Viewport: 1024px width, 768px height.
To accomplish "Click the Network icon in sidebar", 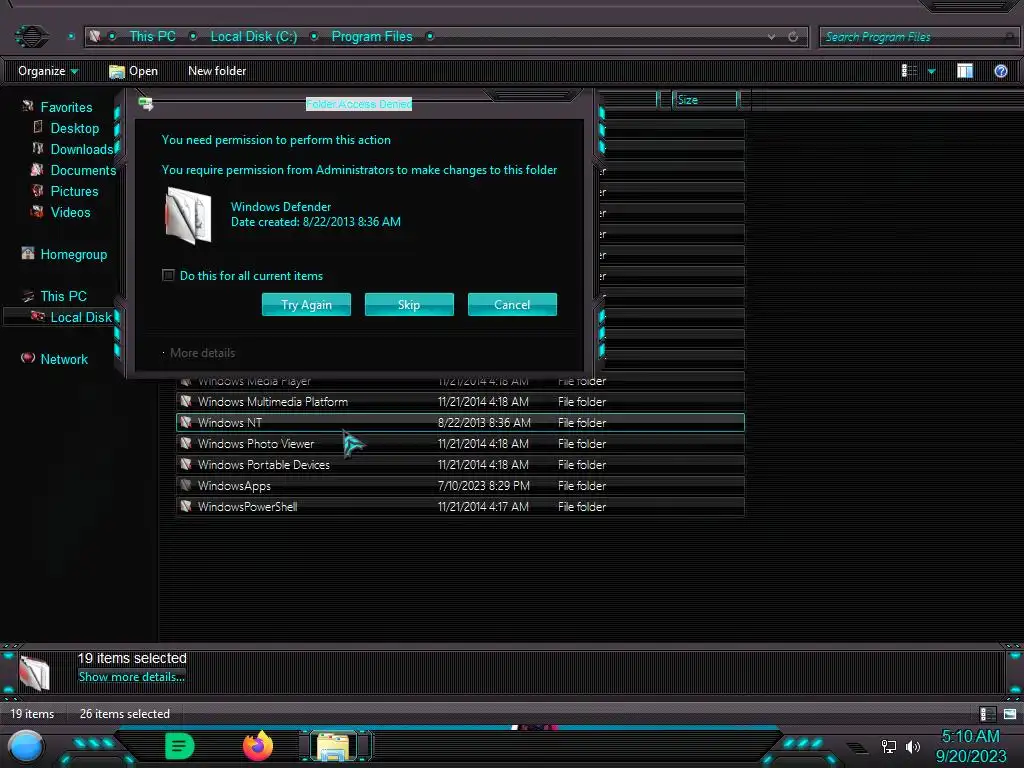I will [27, 358].
